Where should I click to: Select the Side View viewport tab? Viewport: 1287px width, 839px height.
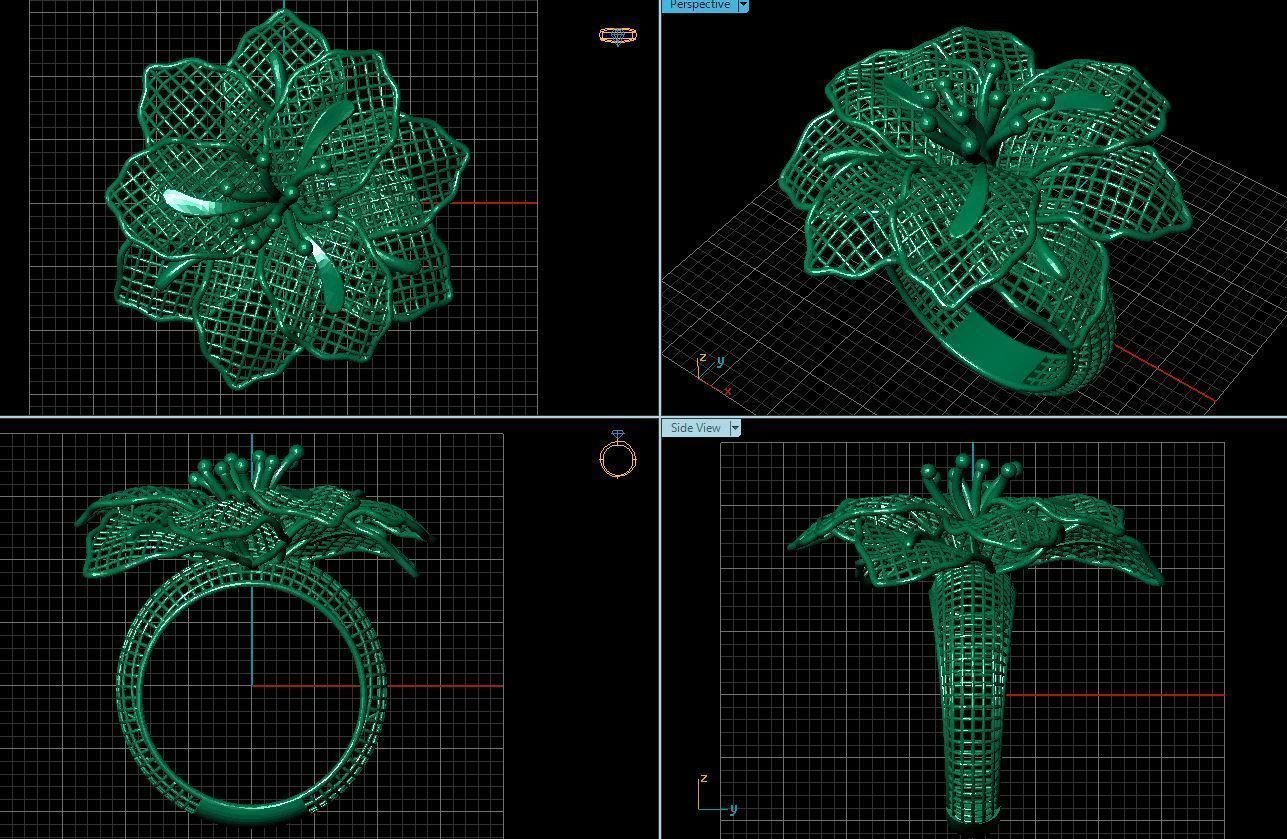click(695, 428)
